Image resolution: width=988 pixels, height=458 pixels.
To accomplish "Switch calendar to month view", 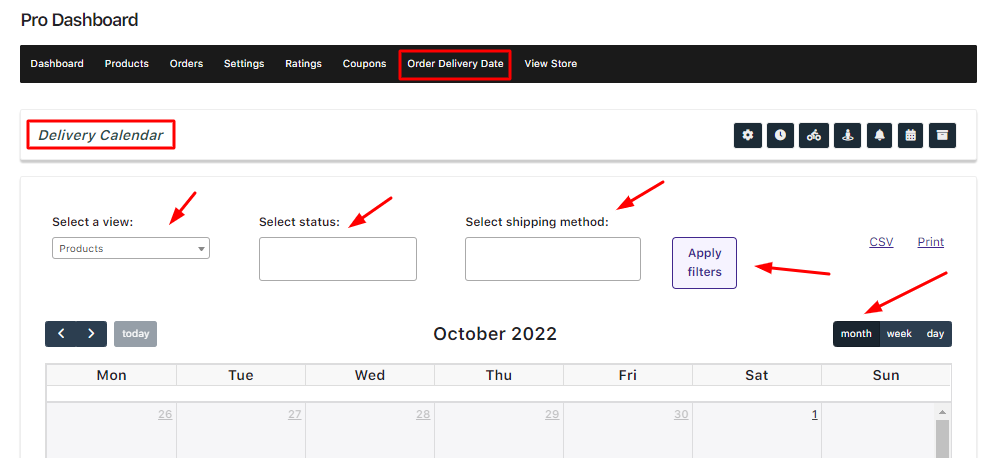I will [x=856, y=334].
